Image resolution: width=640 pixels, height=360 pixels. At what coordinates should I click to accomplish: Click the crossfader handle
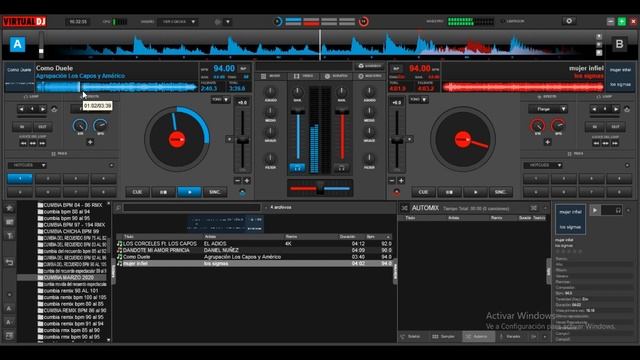(x=320, y=189)
